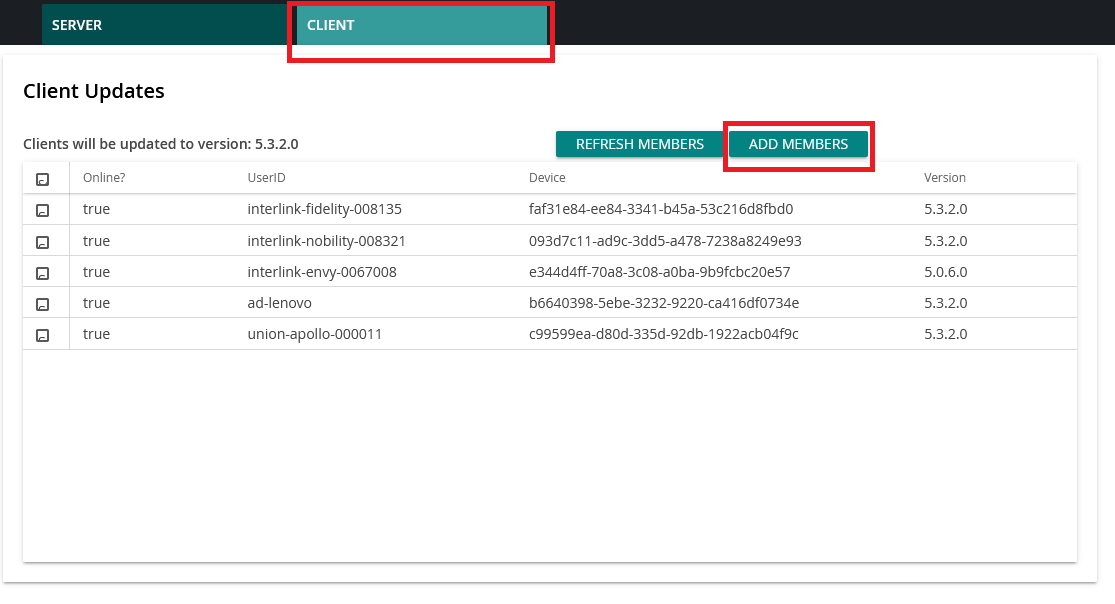Select user ID ad-lenovo

279,303
